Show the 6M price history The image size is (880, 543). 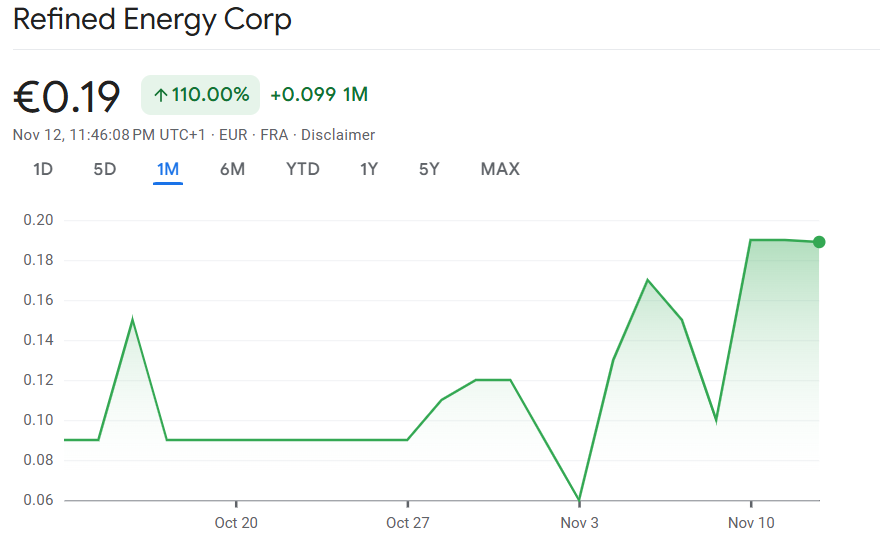[232, 169]
